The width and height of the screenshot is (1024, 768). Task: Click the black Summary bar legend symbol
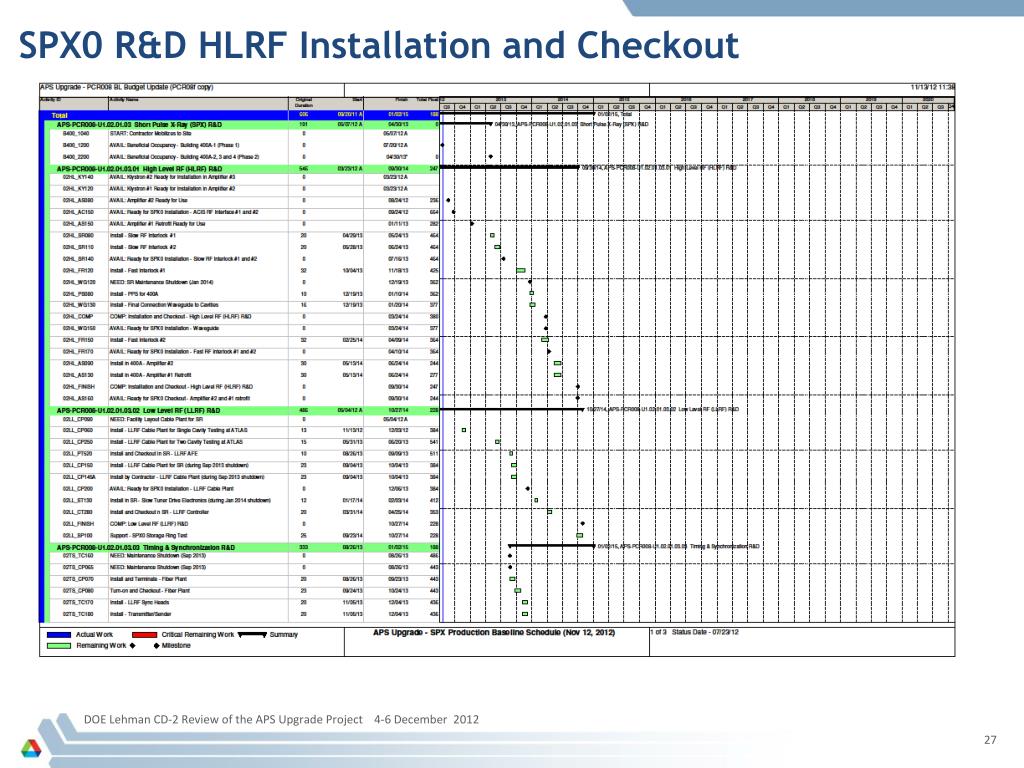252,635
